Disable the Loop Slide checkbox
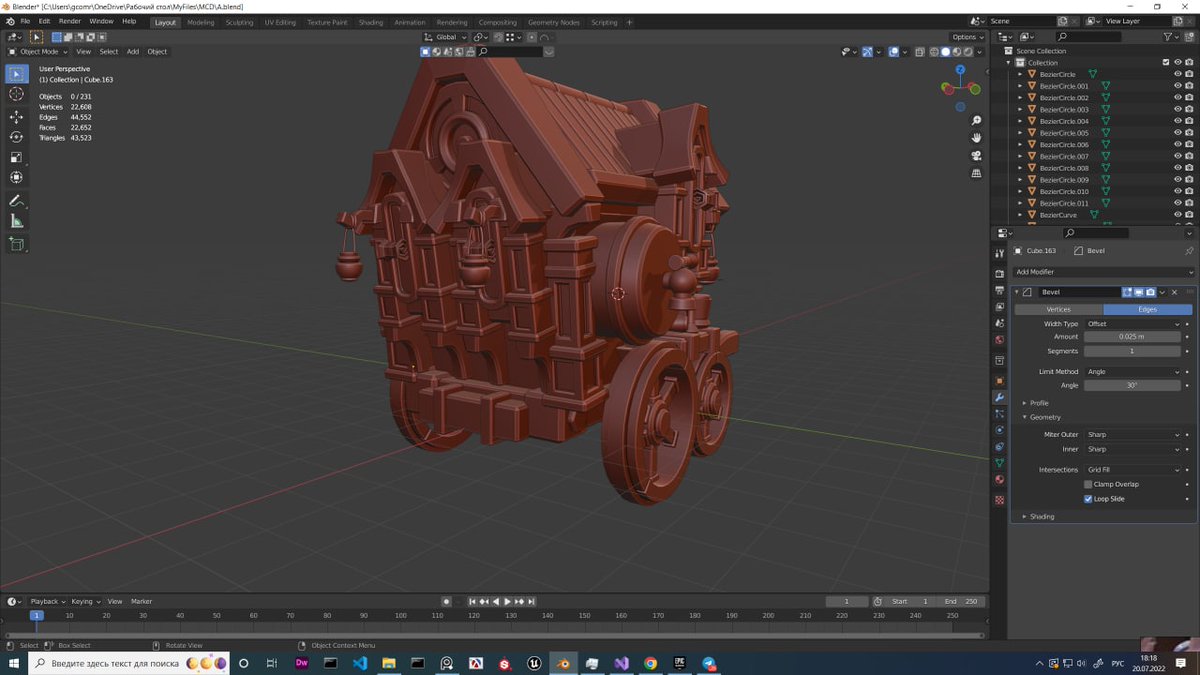 pos(1088,498)
